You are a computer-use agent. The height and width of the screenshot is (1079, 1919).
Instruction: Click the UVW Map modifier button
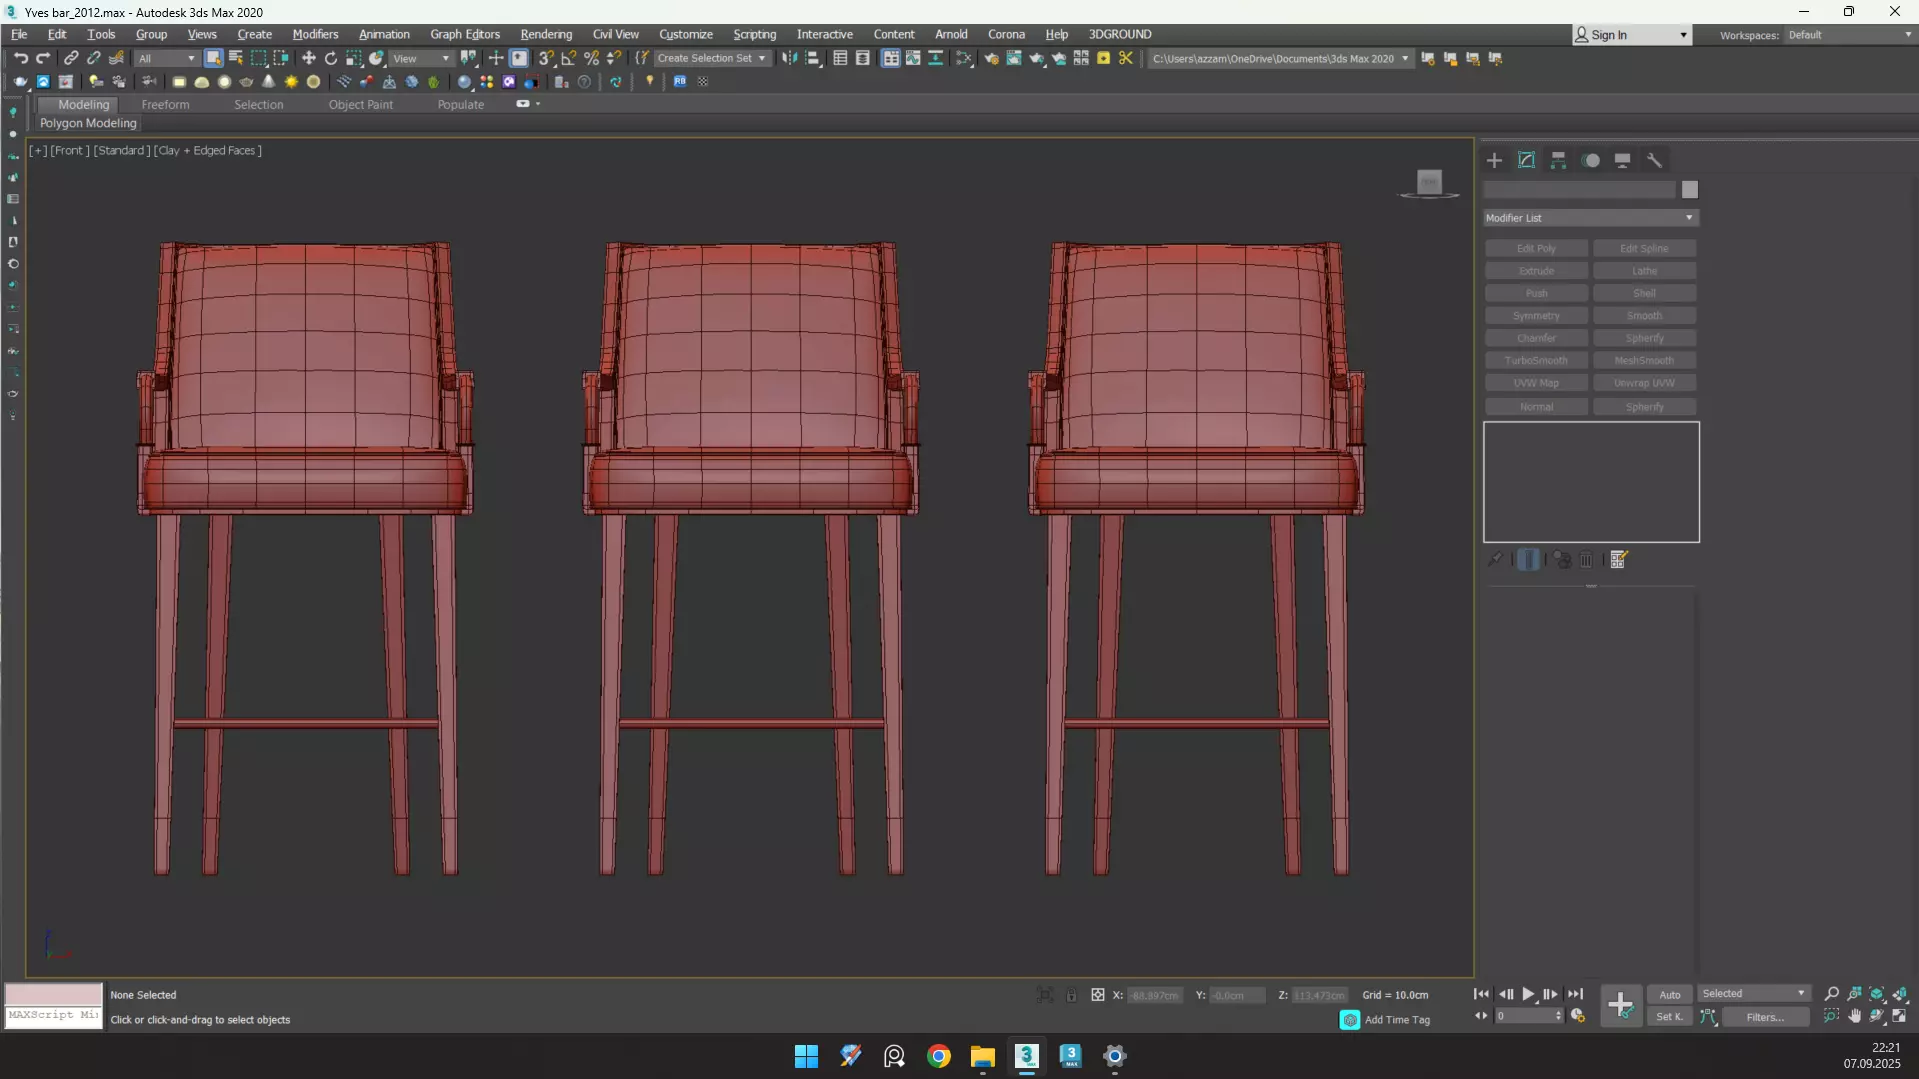pyautogui.click(x=1536, y=383)
